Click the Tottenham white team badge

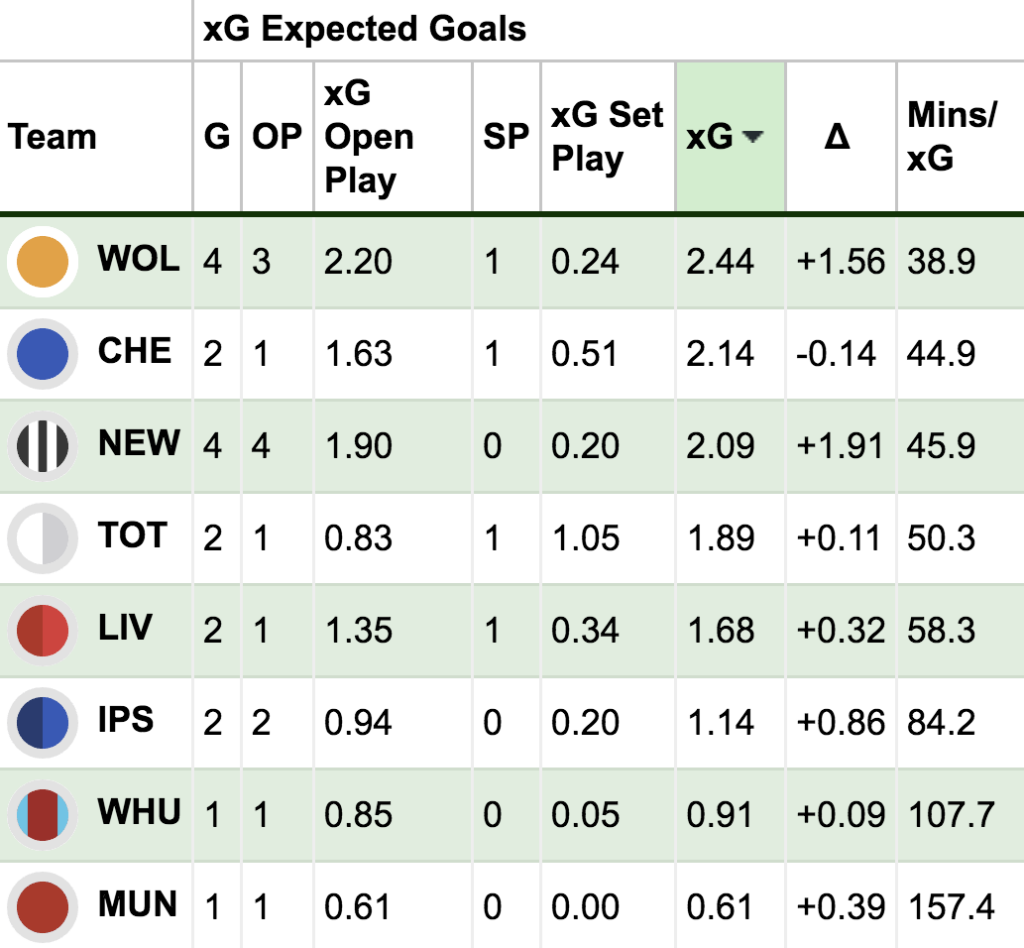42,538
